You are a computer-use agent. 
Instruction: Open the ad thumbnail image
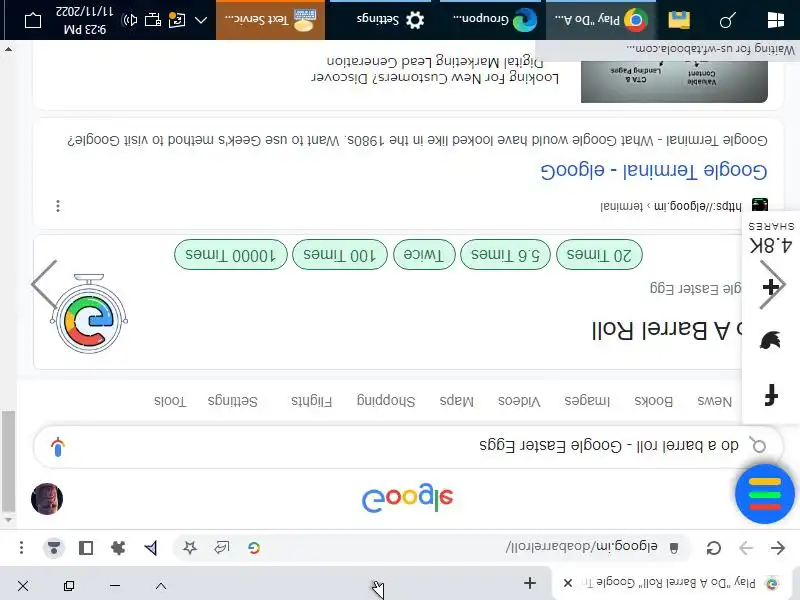[x=674, y=82]
